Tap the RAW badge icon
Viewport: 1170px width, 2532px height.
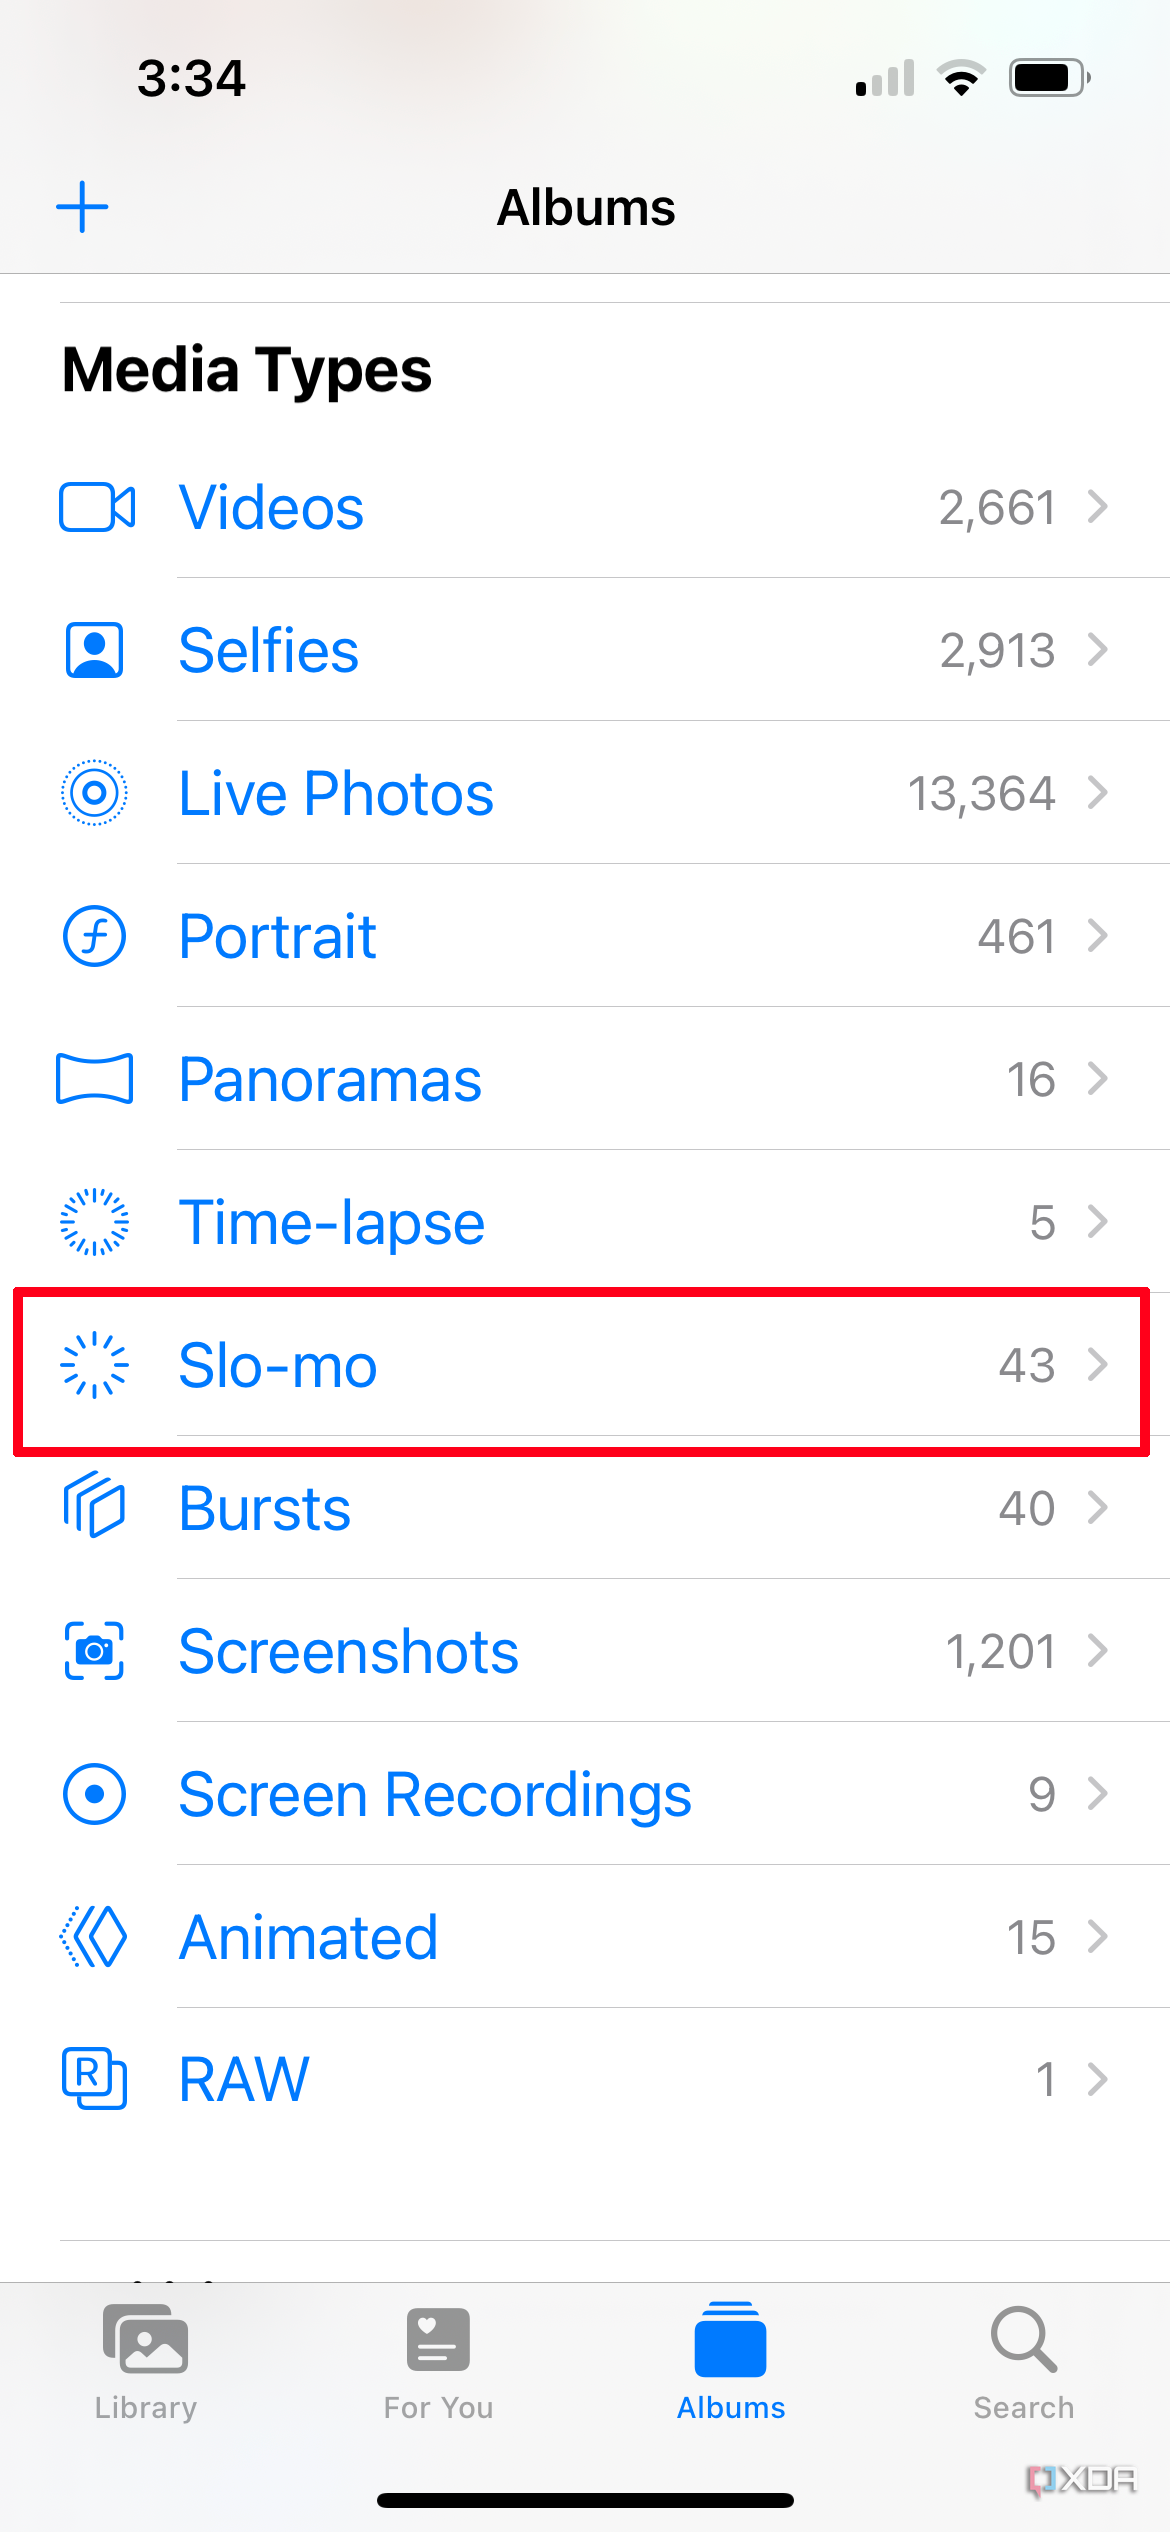[x=94, y=2080]
